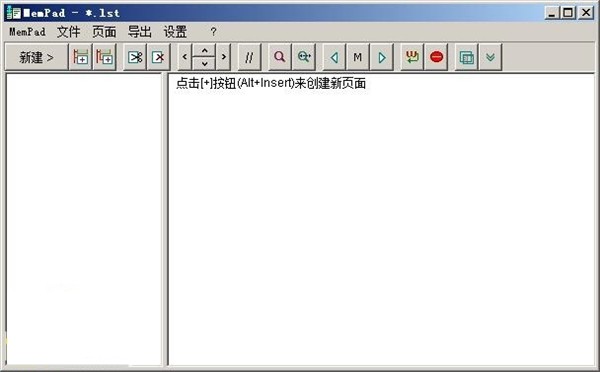This screenshot has height=372, width=600.
Task: Open the 文件 menu
Action: (x=68, y=32)
